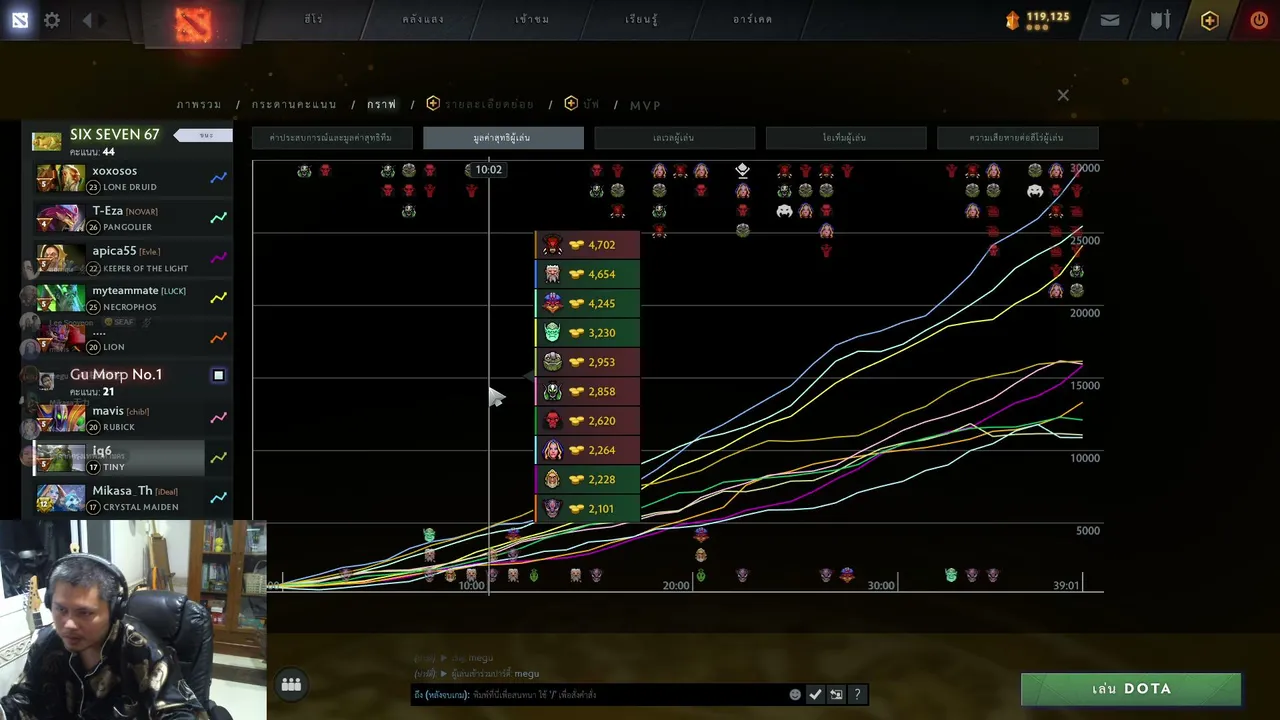Click the SIX SEVEN 67 team name
This screenshot has width=1280, height=720.
coord(114,134)
